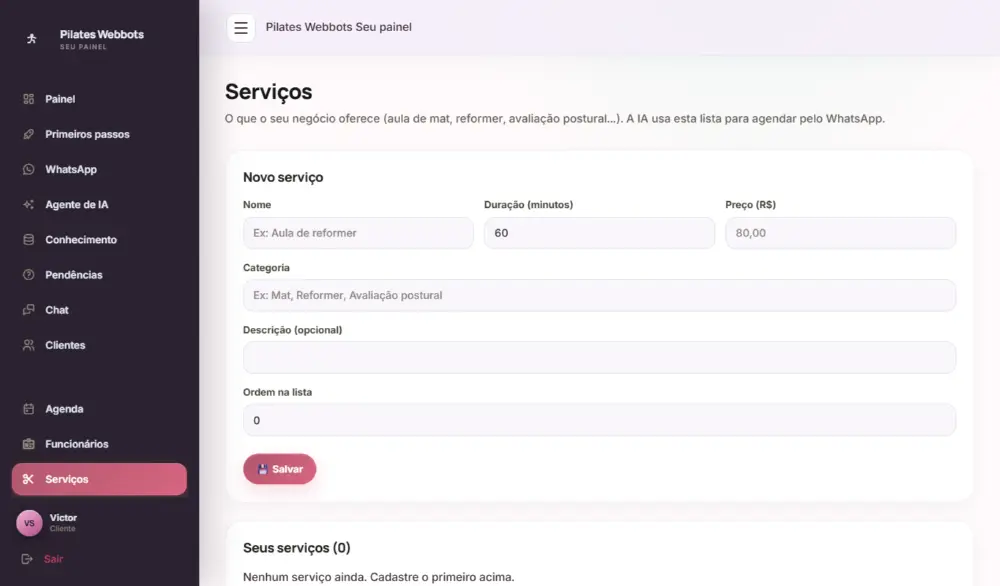Click the VS user avatar
Viewport: 1000px width, 586px height.
(x=29, y=523)
